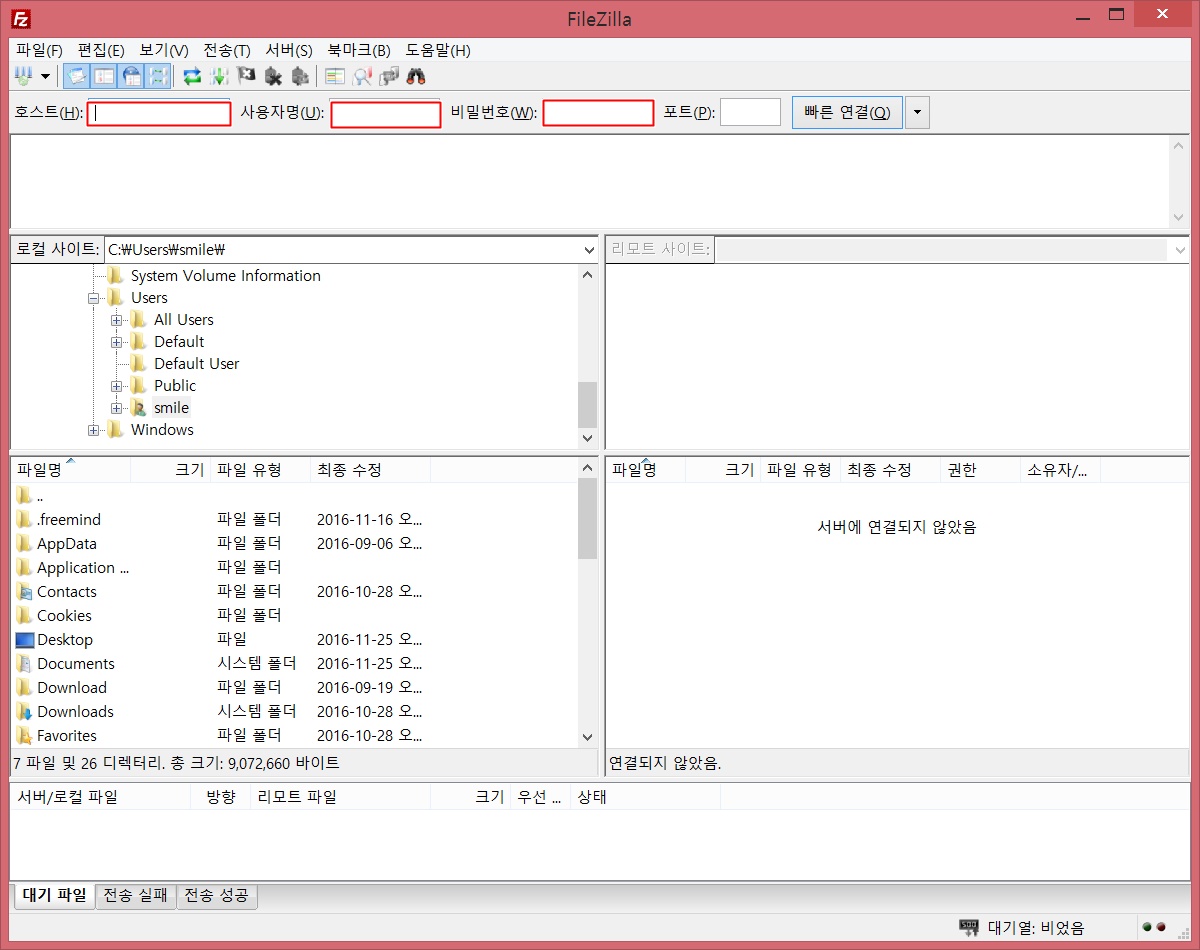Select the Contacts folder icon
This screenshot has width=1200, height=950.
[x=25, y=592]
